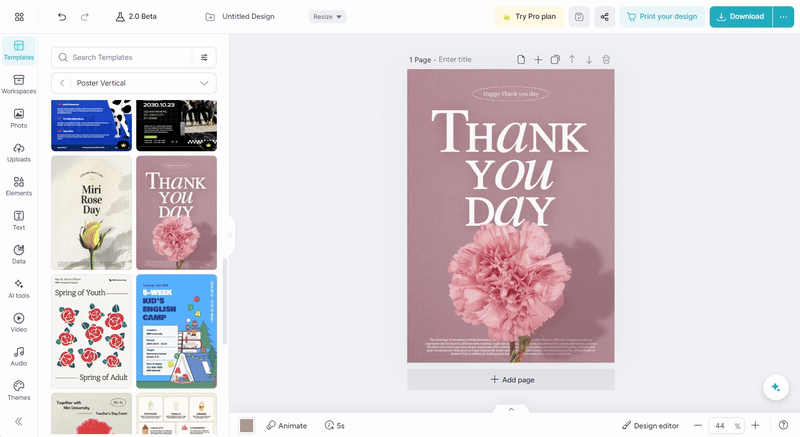
Task: Open the help question mark icon
Action: click(x=784, y=425)
